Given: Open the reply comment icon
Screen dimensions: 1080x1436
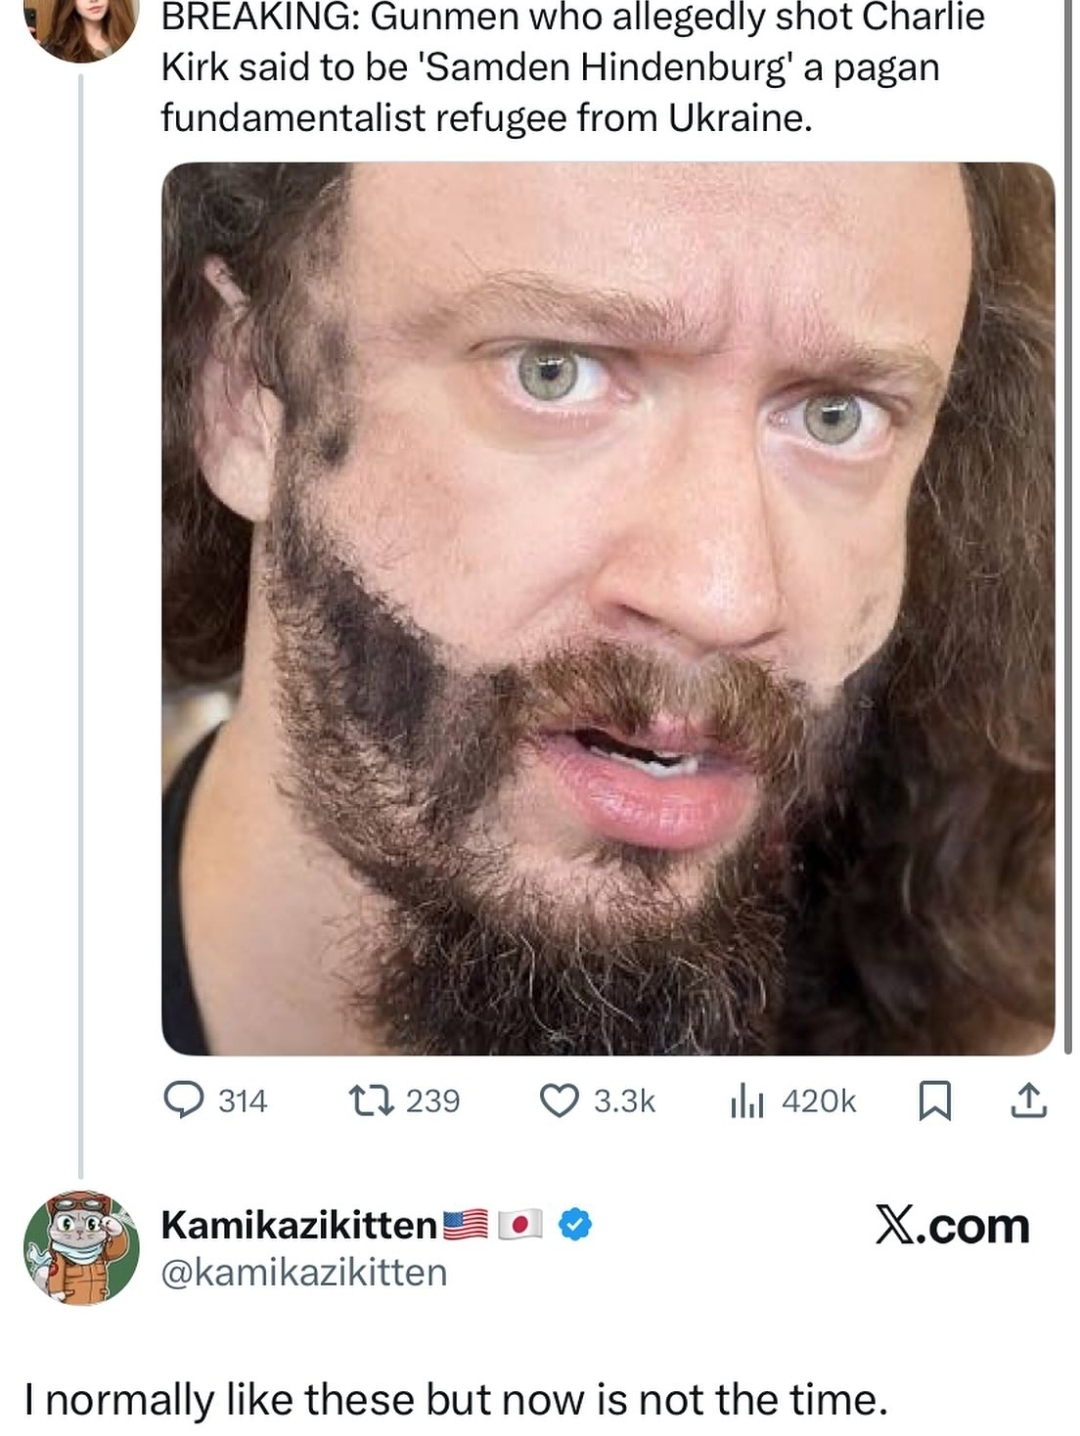Looking at the screenshot, I should [x=186, y=1100].
